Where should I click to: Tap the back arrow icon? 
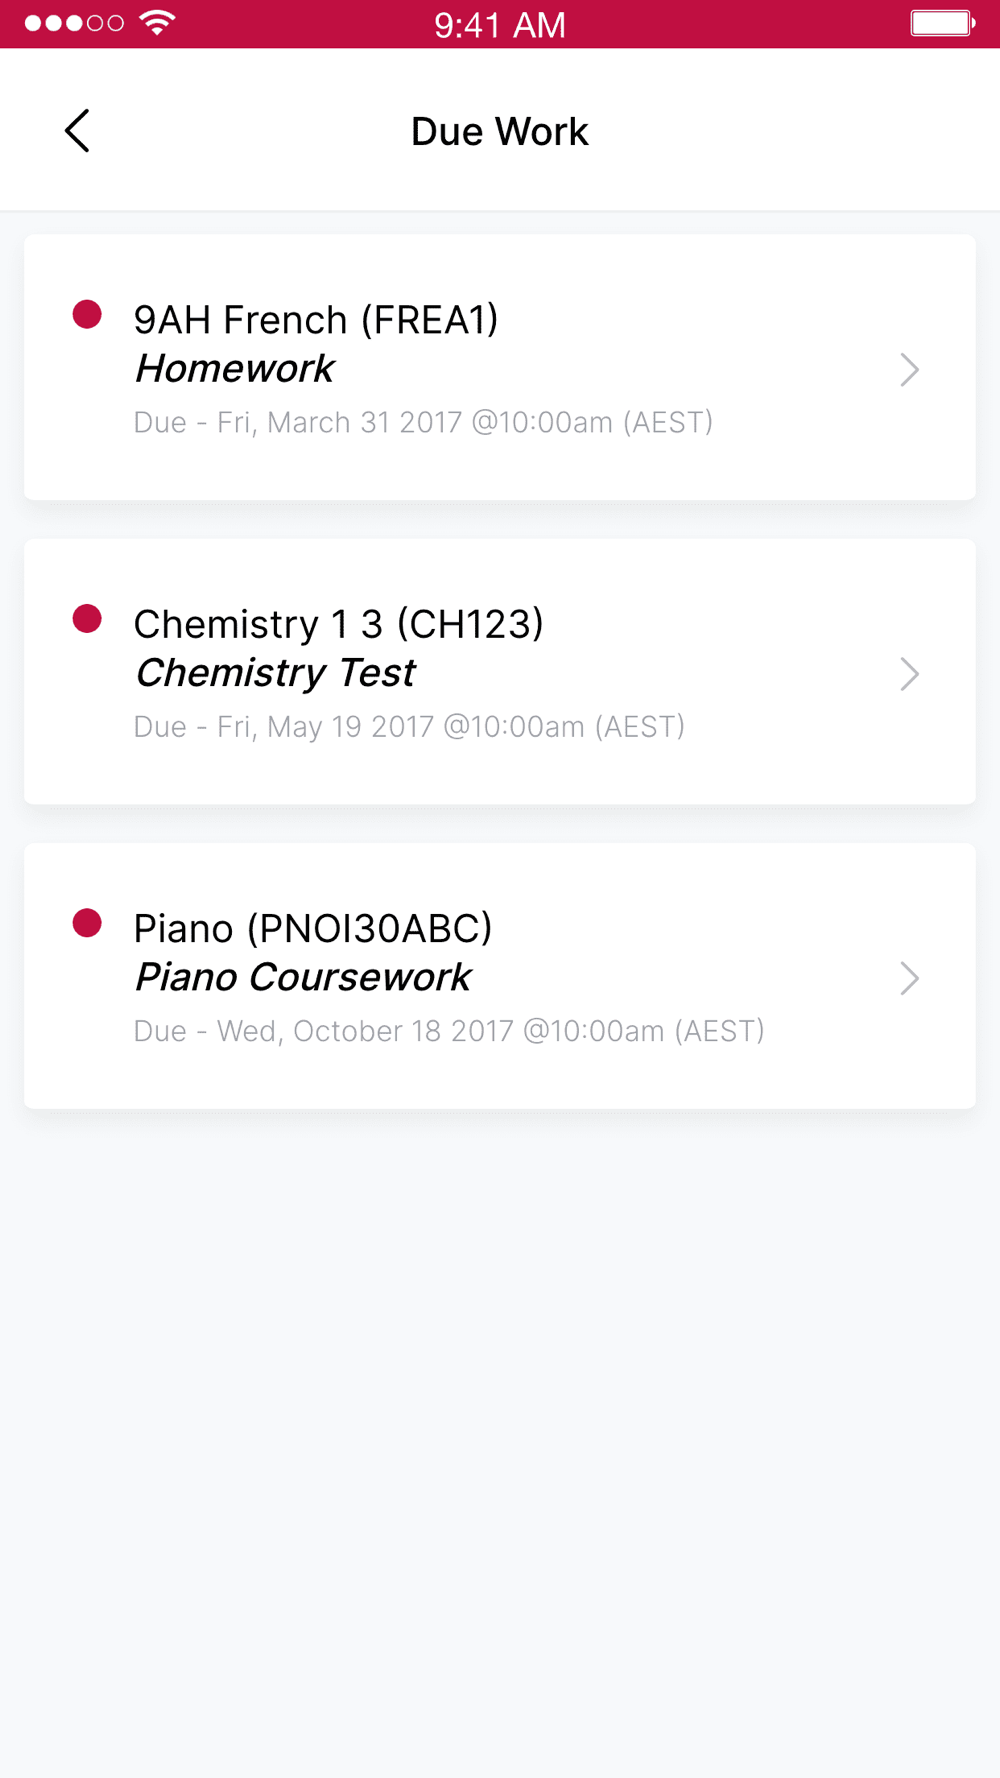click(x=77, y=131)
